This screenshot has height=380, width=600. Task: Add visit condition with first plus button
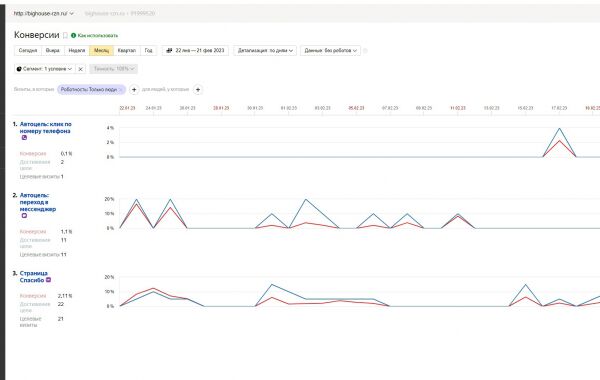[x=134, y=90]
